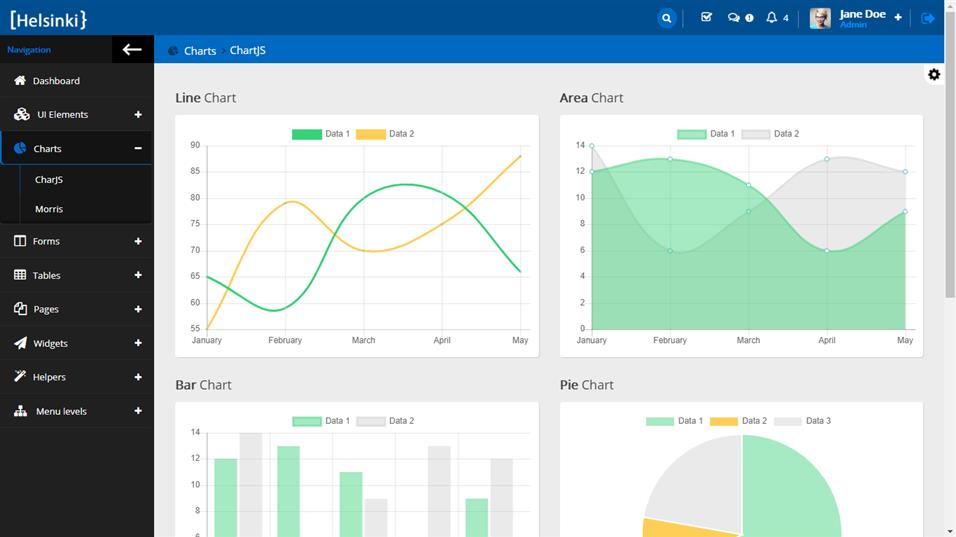Click the breadcrumb pie chart icon
The height and width of the screenshot is (537, 956).
(173, 51)
